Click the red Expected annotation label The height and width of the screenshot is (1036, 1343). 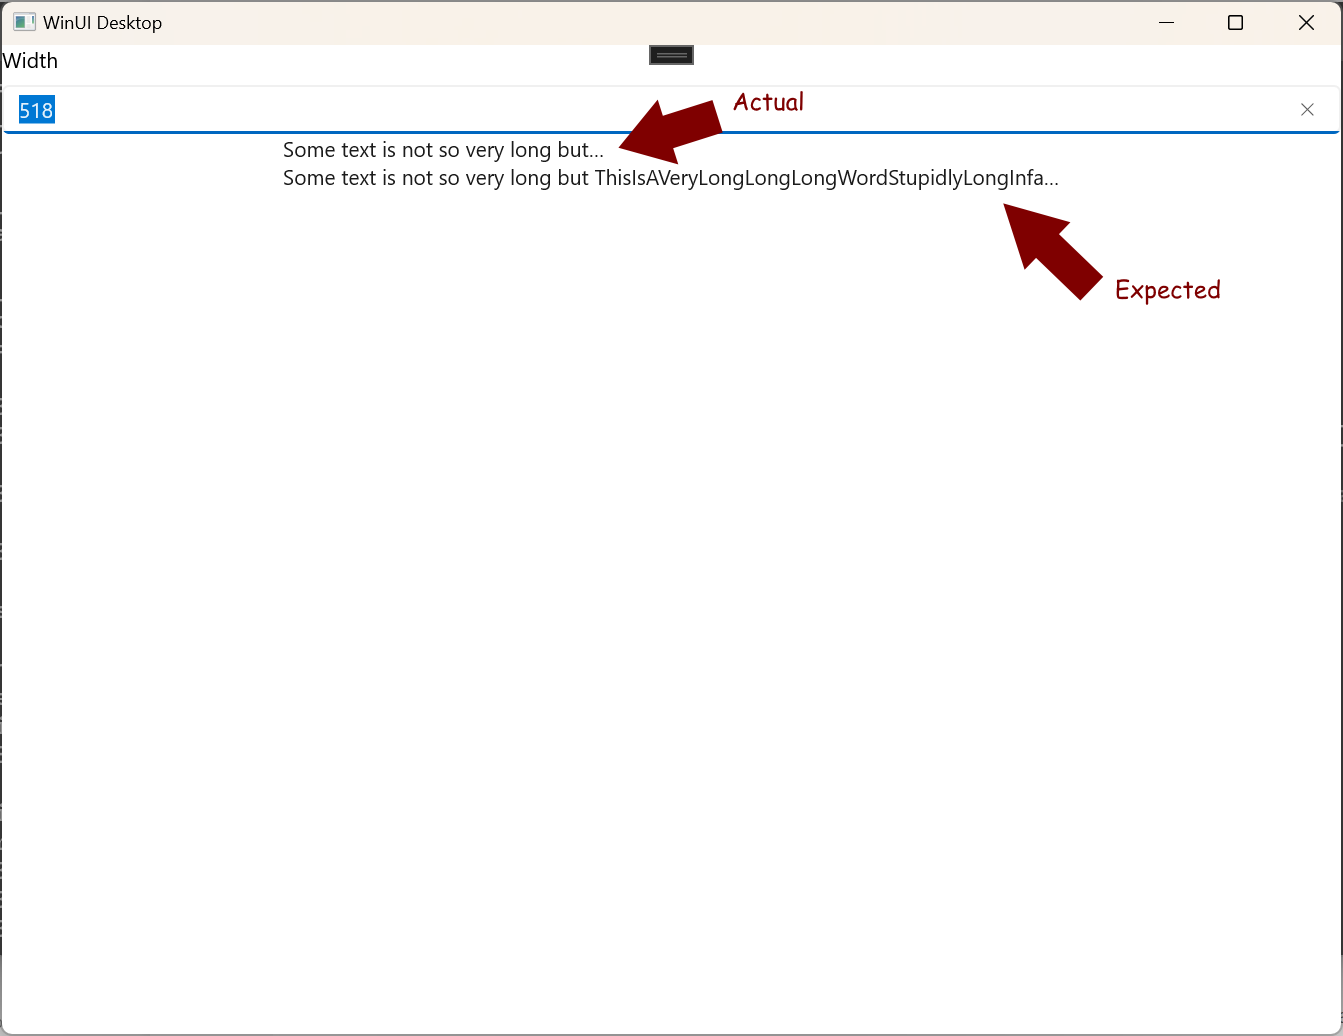pyautogui.click(x=1168, y=290)
